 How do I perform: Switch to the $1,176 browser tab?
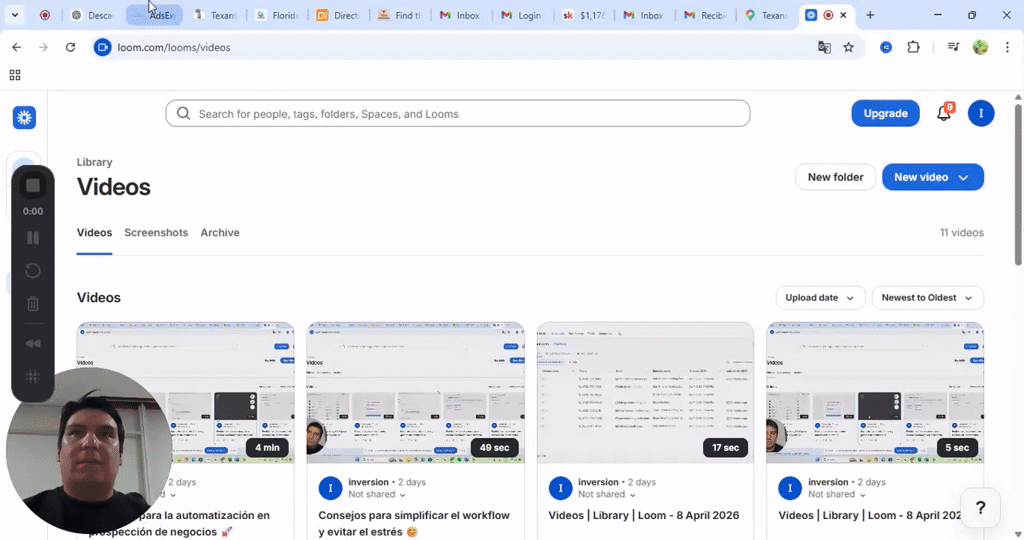[584, 15]
